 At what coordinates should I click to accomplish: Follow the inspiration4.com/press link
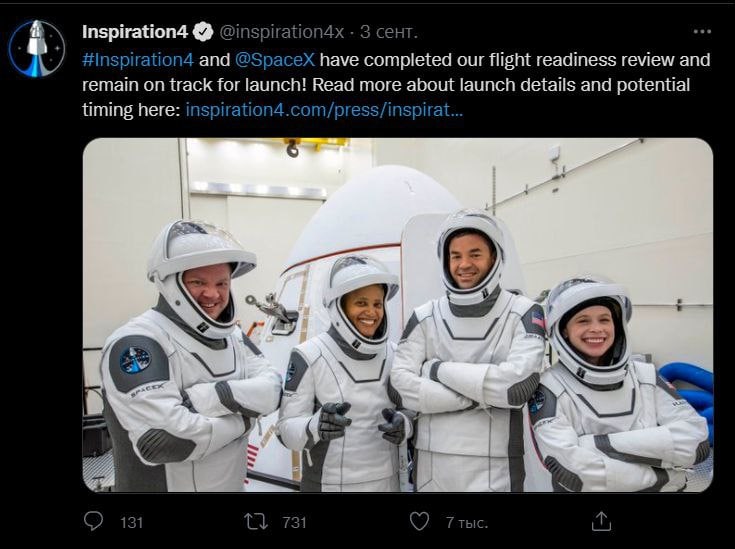coord(324,110)
